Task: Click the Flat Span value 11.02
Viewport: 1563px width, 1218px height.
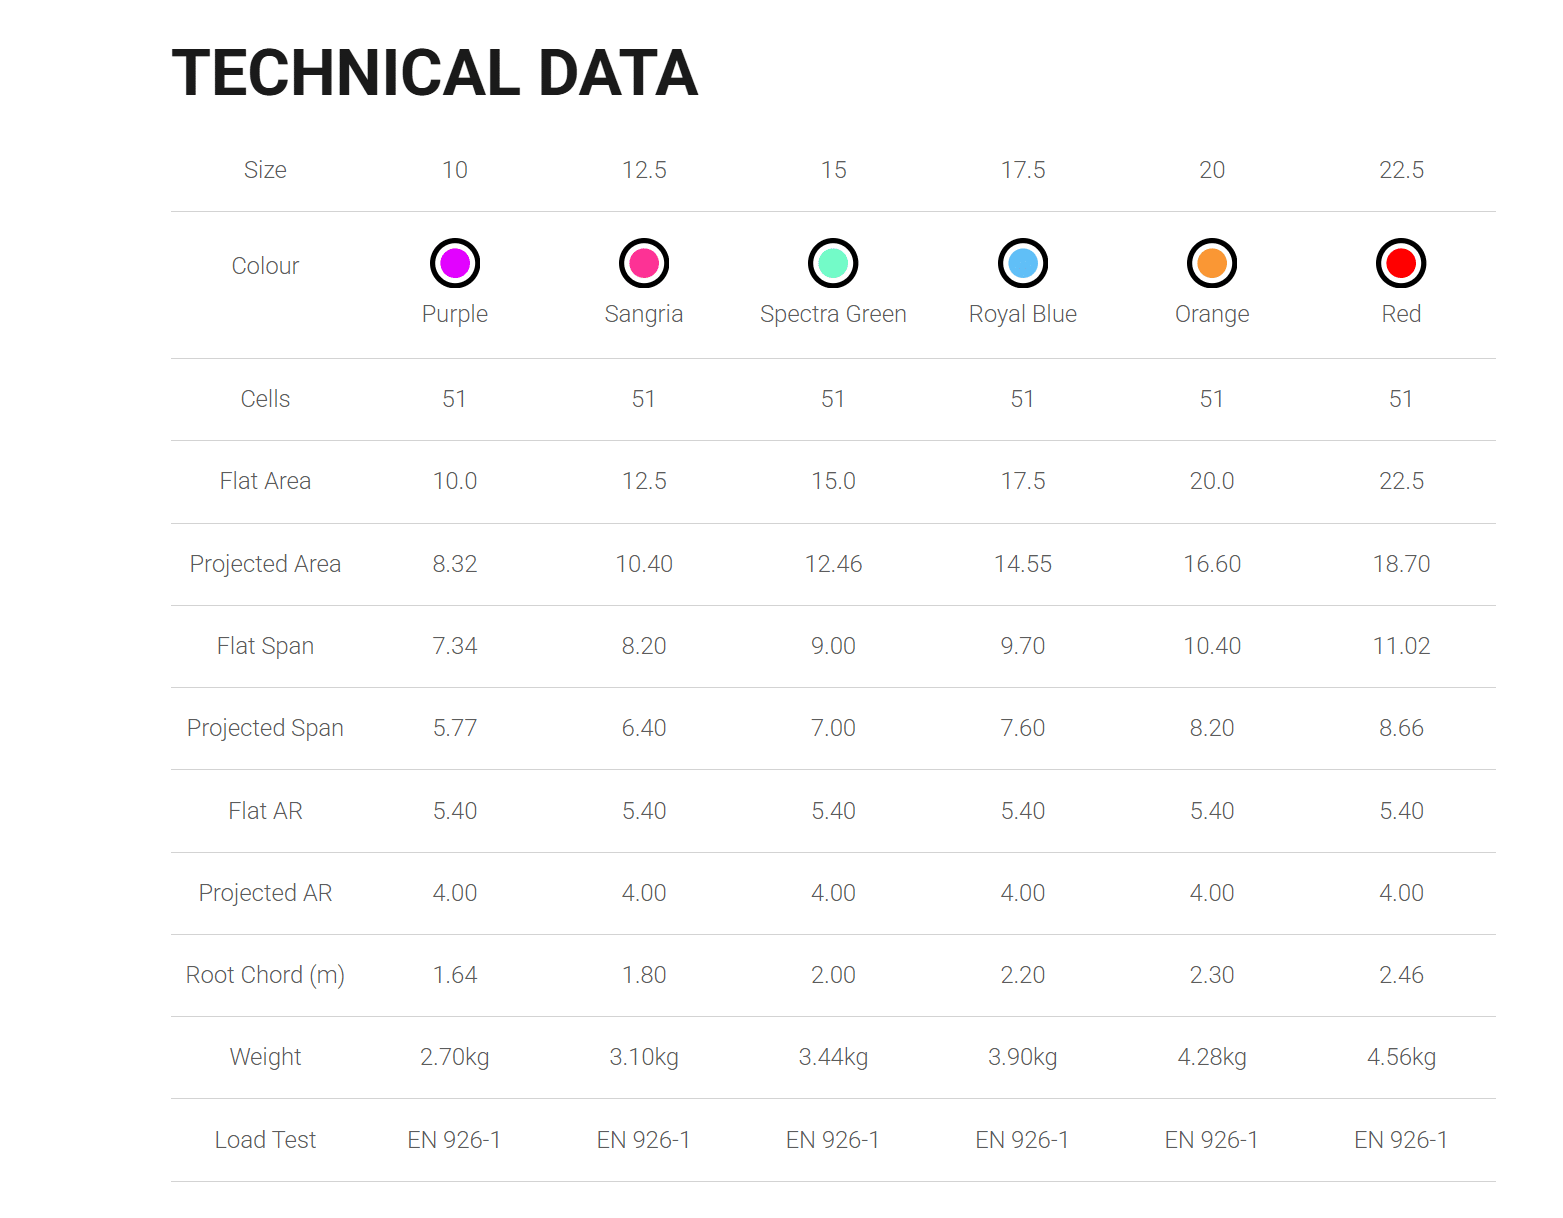Action: 1401,646
